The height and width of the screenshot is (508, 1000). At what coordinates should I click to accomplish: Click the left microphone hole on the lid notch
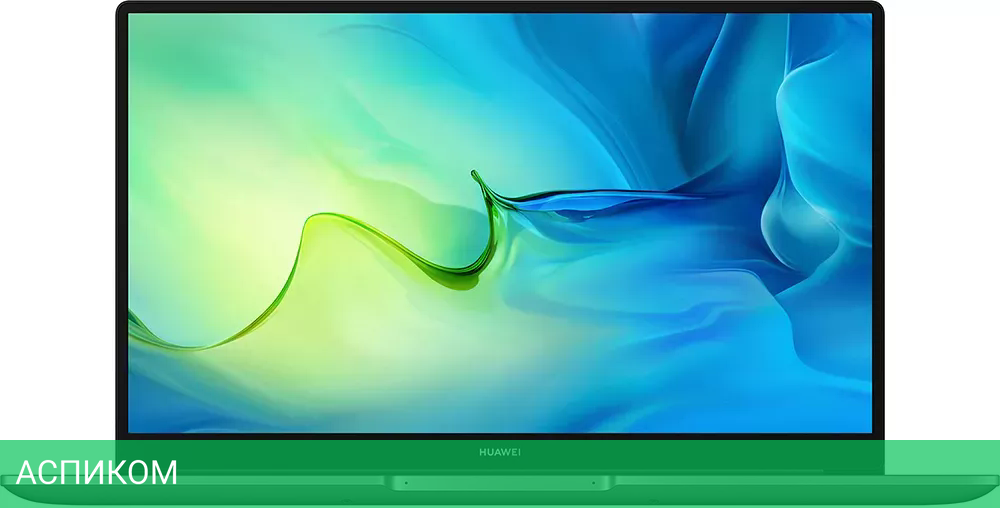tap(406, 483)
